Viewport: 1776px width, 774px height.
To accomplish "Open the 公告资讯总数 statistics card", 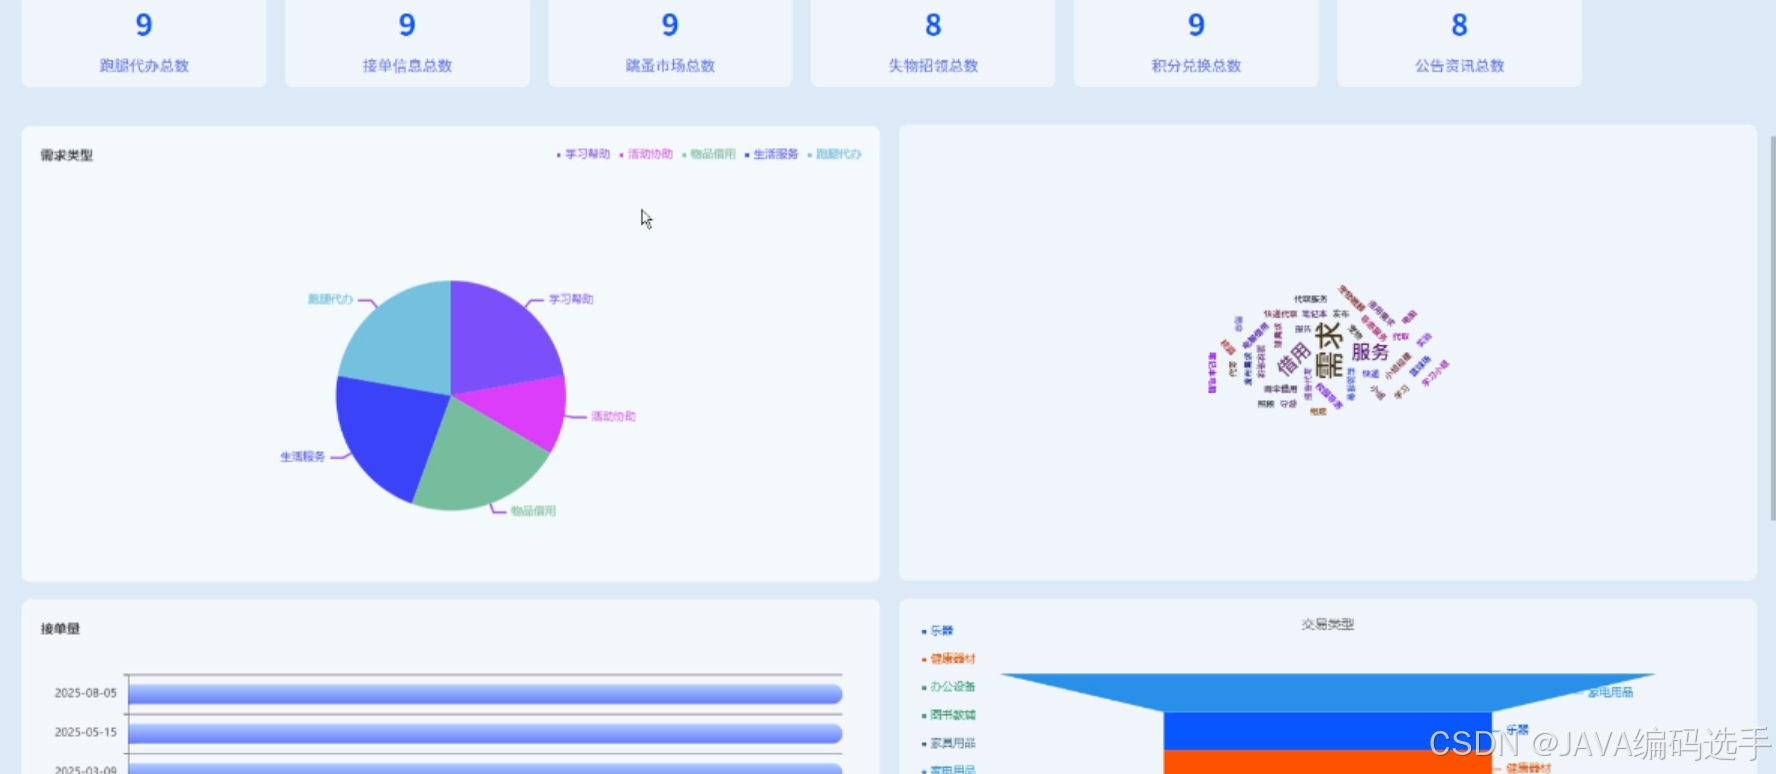I will click(x=1459, y=43).
